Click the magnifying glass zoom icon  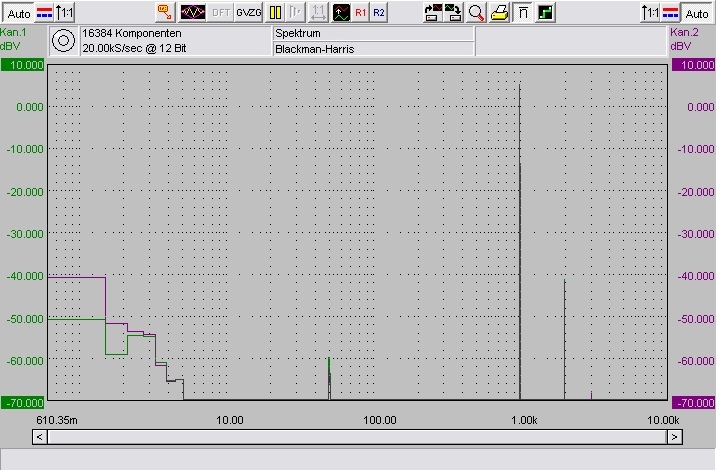477,13
